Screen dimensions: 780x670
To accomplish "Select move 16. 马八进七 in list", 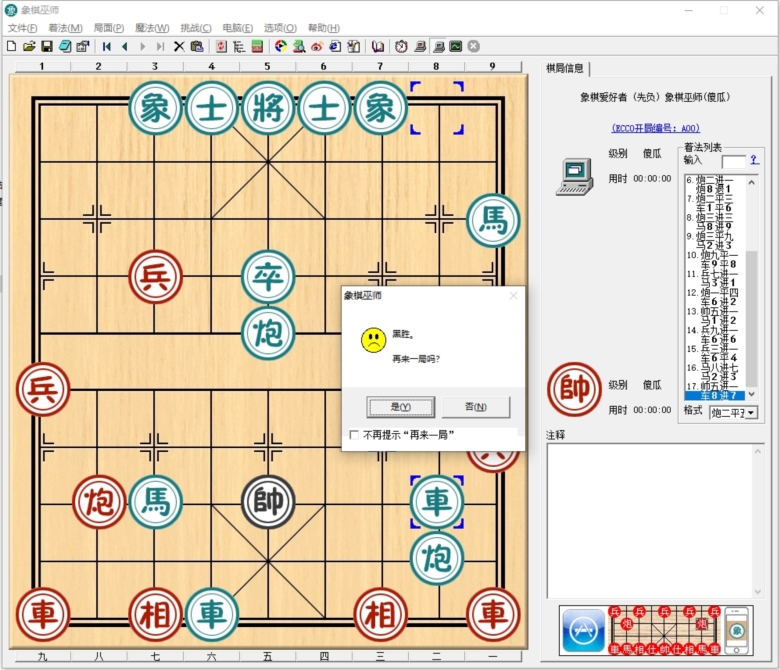I will (x=714, y=368).
